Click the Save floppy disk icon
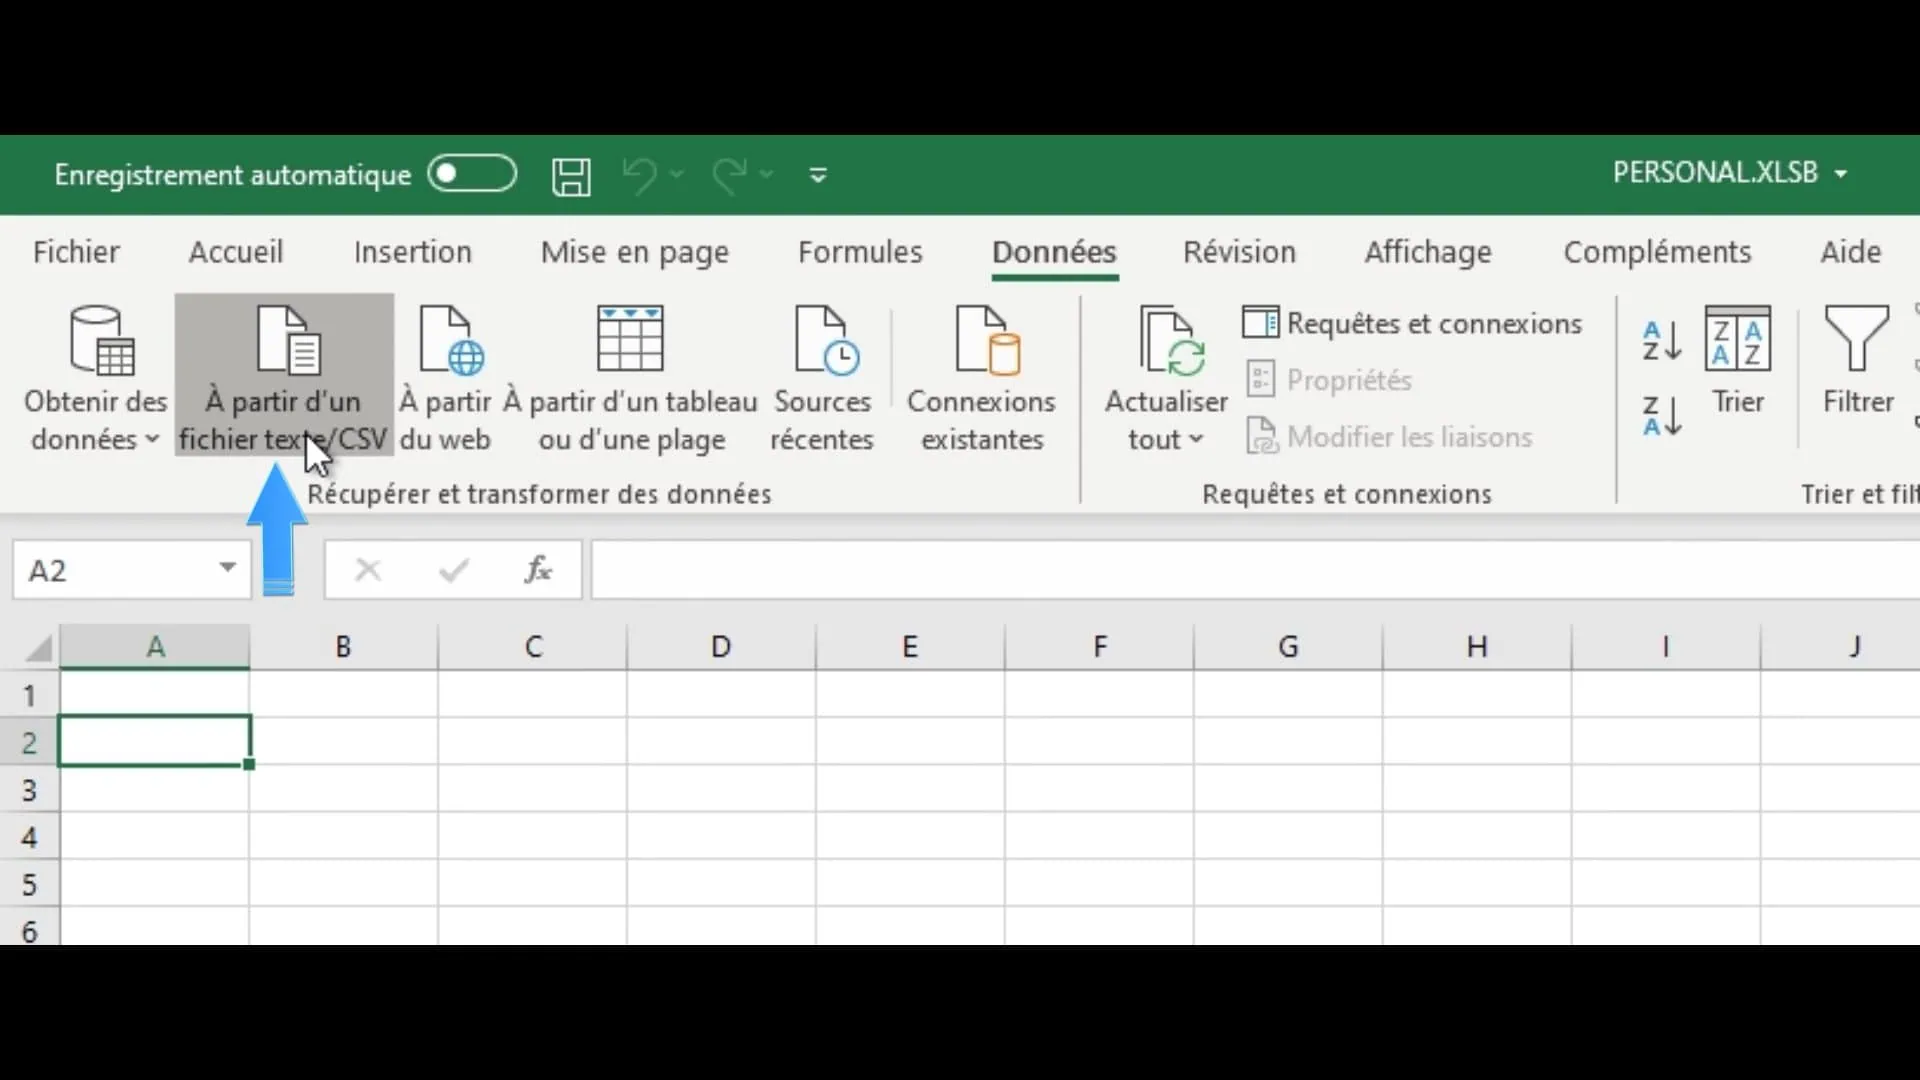The image size is (1920, 1080). [x=571, y=176]
